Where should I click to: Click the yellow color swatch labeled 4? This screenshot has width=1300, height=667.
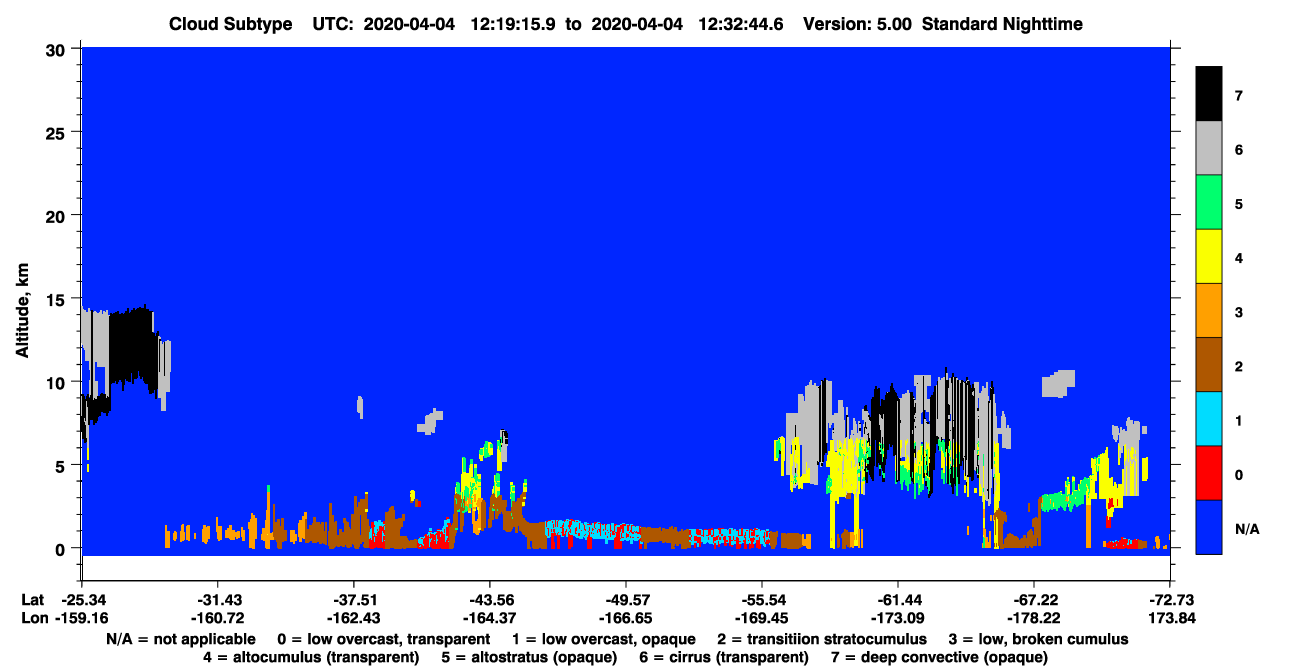tap(1209, 257)
